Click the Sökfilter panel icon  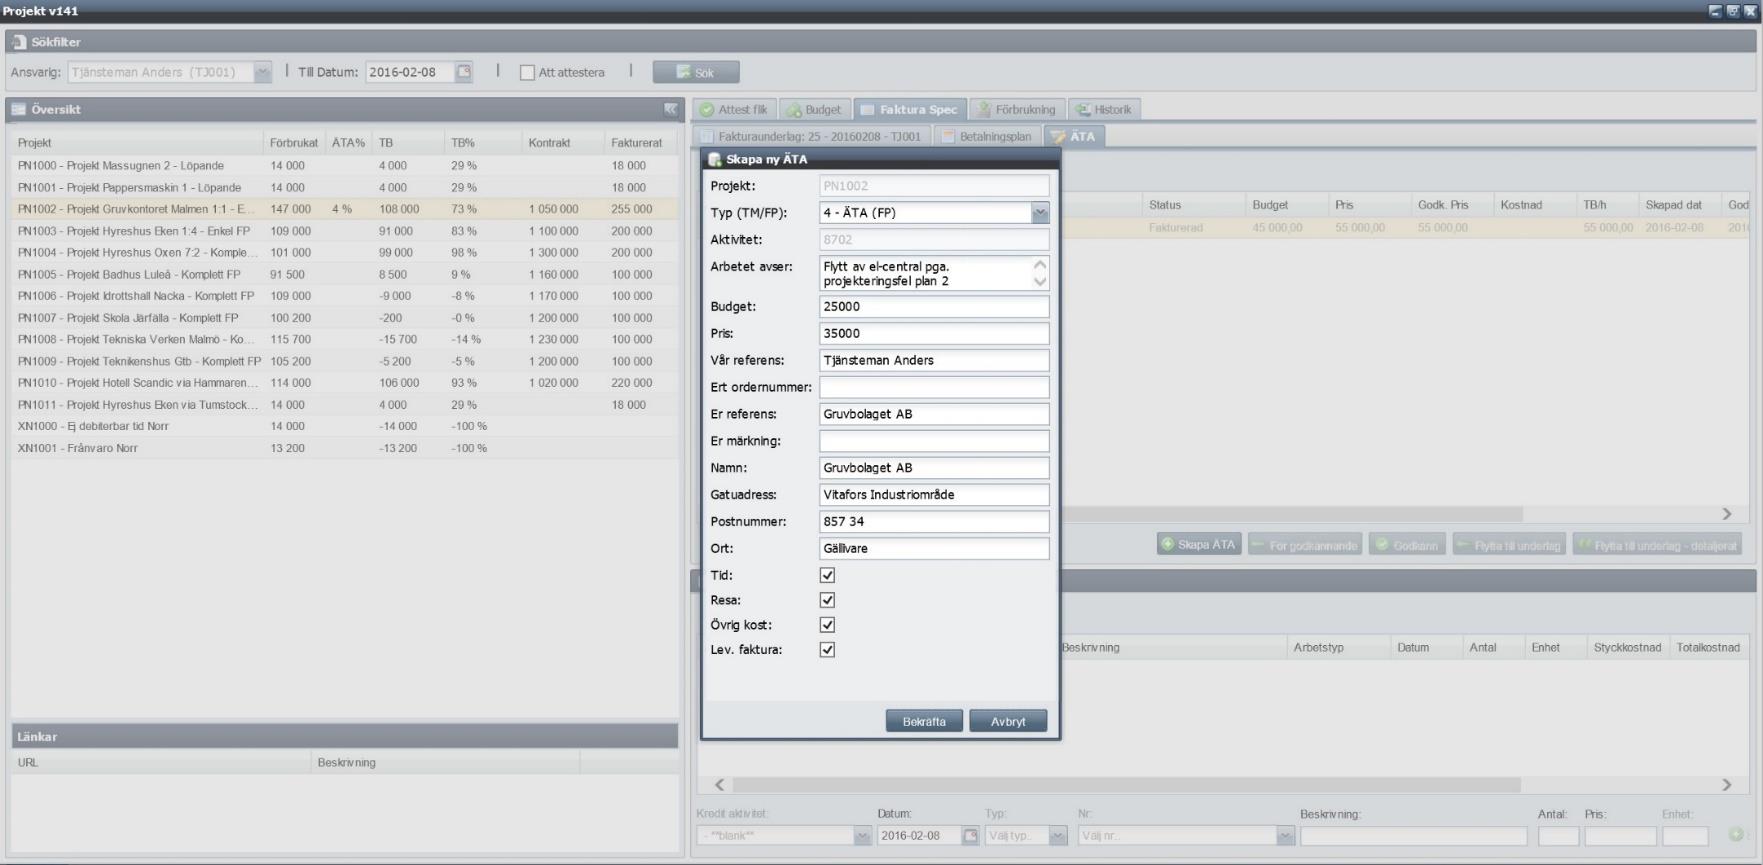point(20,42)
